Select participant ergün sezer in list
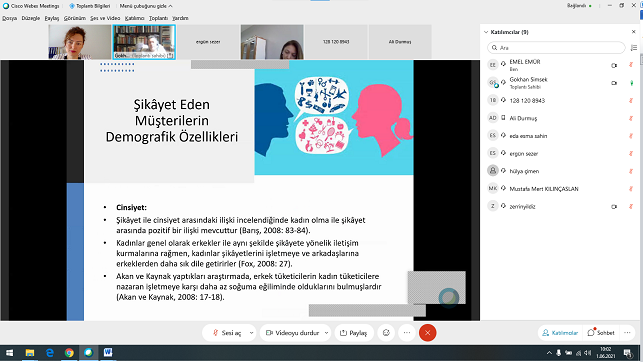643x362 pixels. click(x=561, y=153)
